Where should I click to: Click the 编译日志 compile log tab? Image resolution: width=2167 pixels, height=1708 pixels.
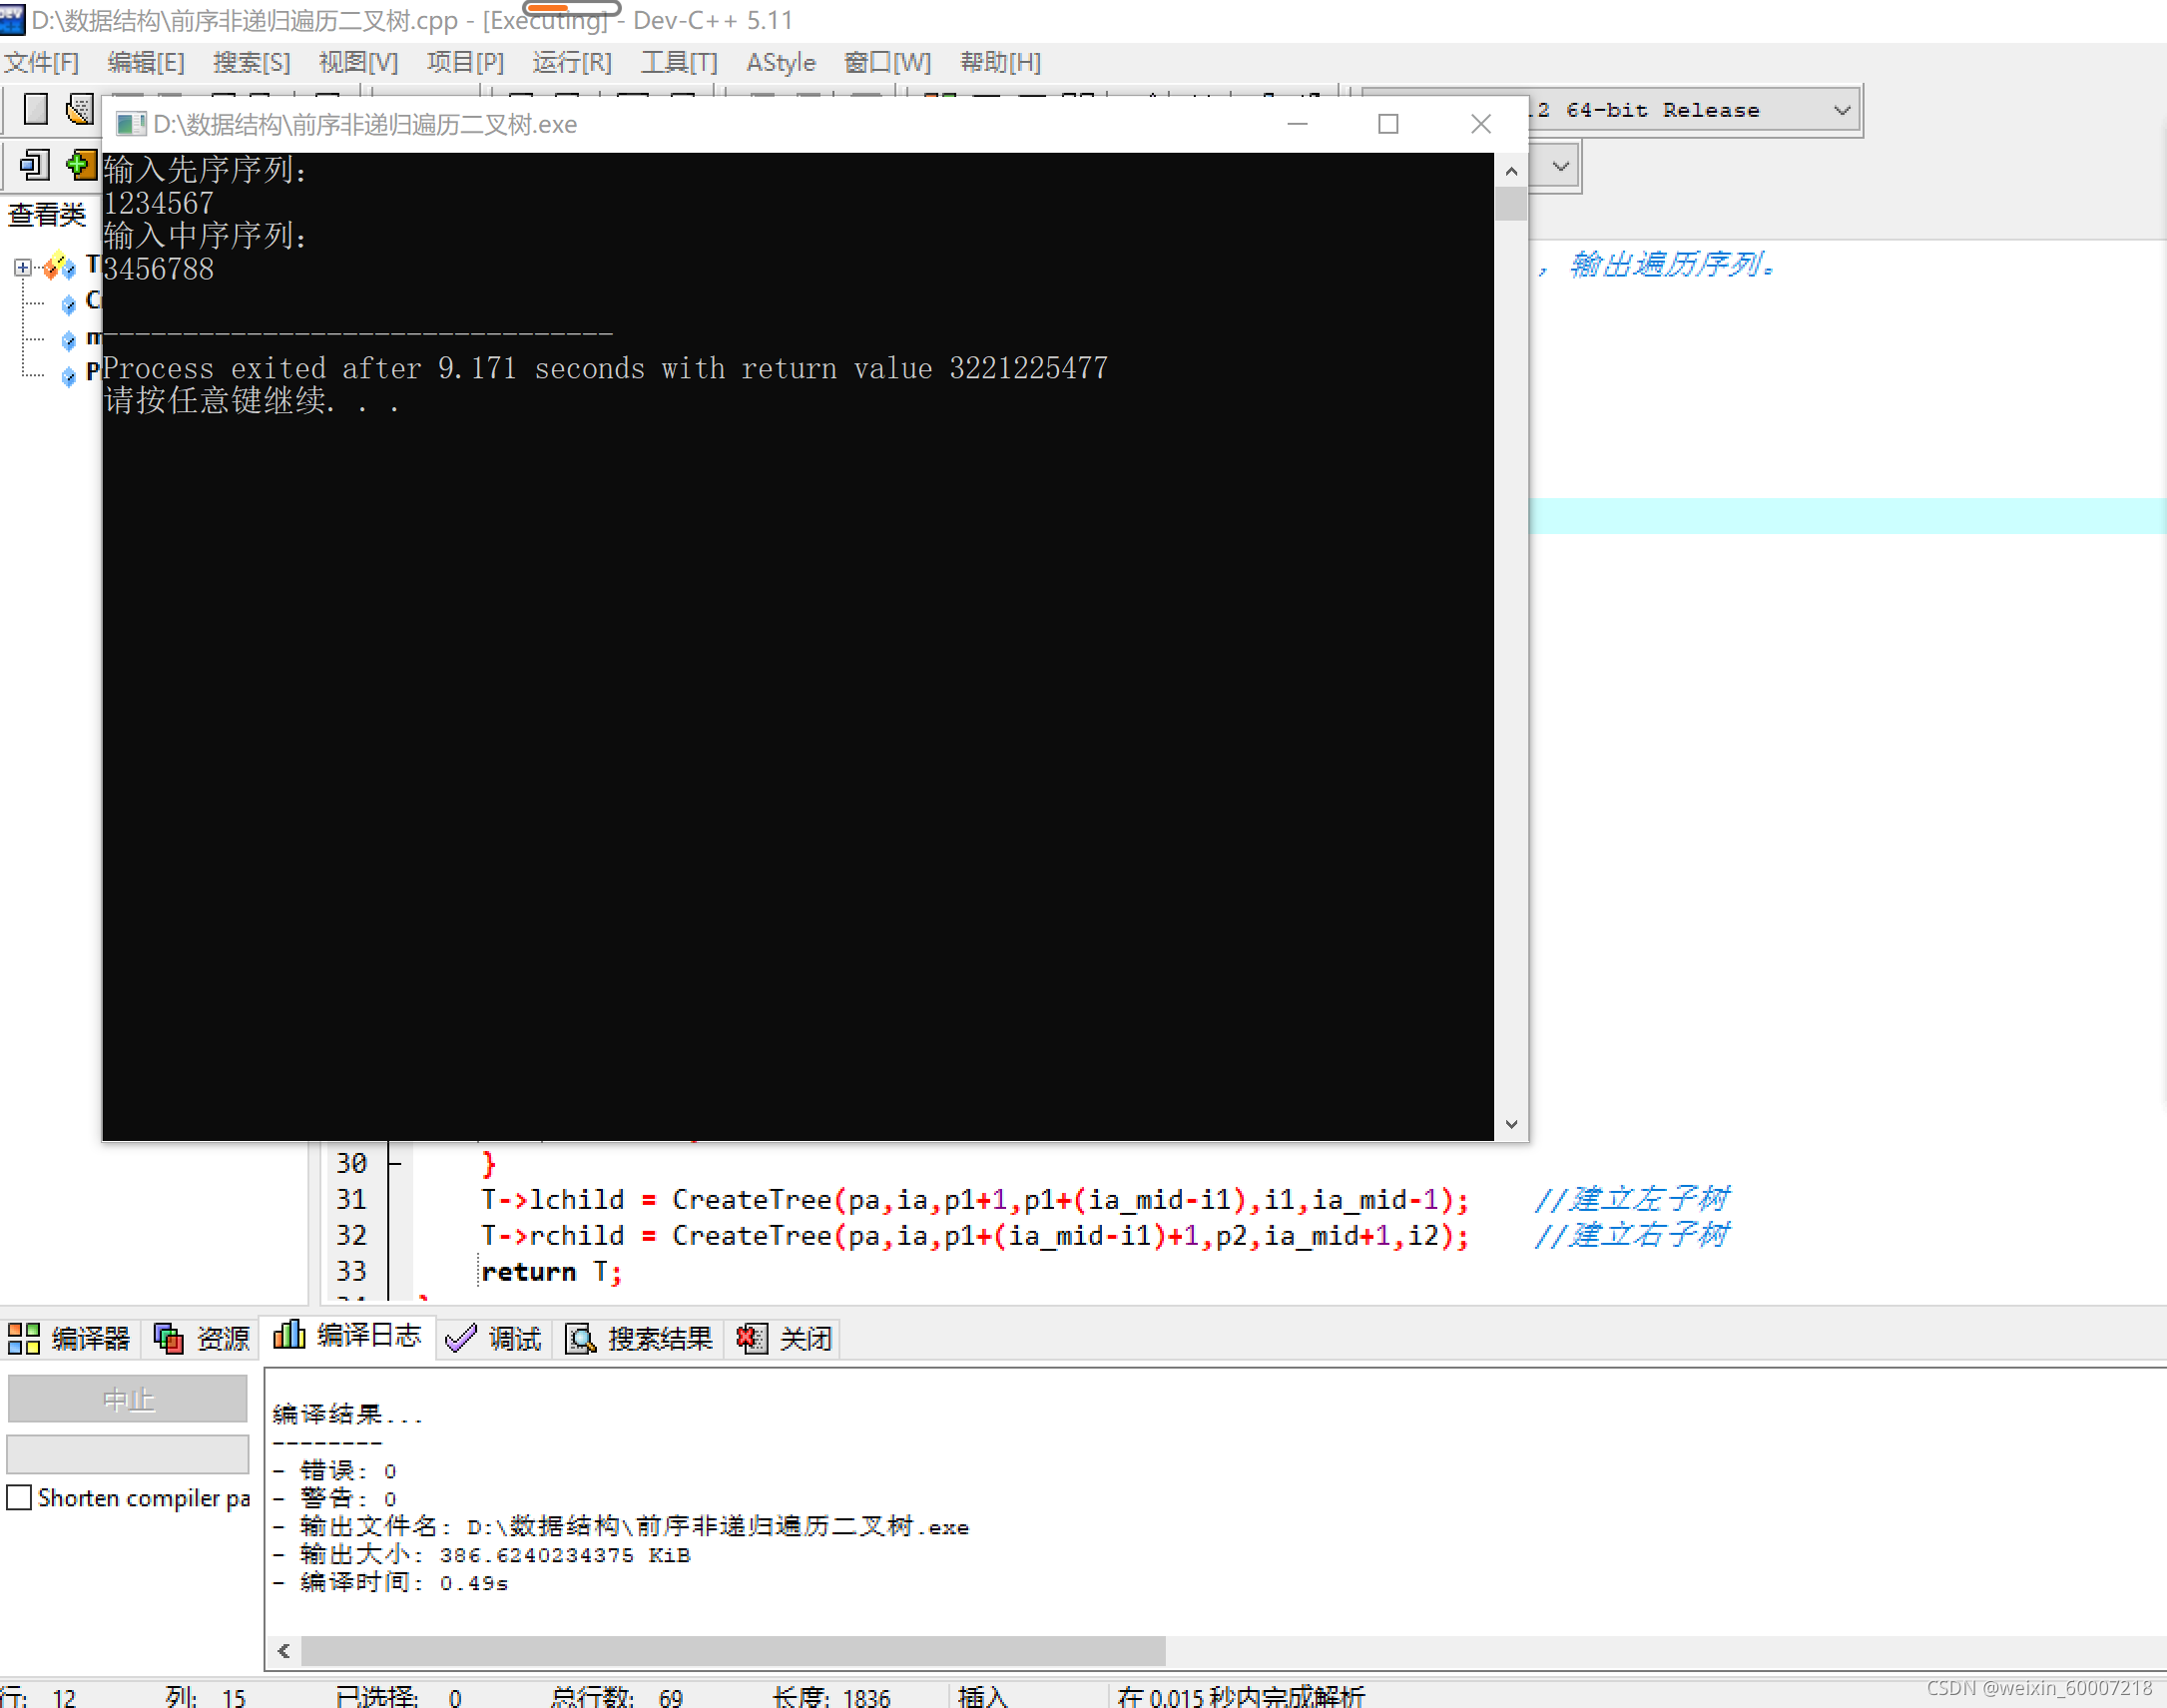click(348, 1336)
